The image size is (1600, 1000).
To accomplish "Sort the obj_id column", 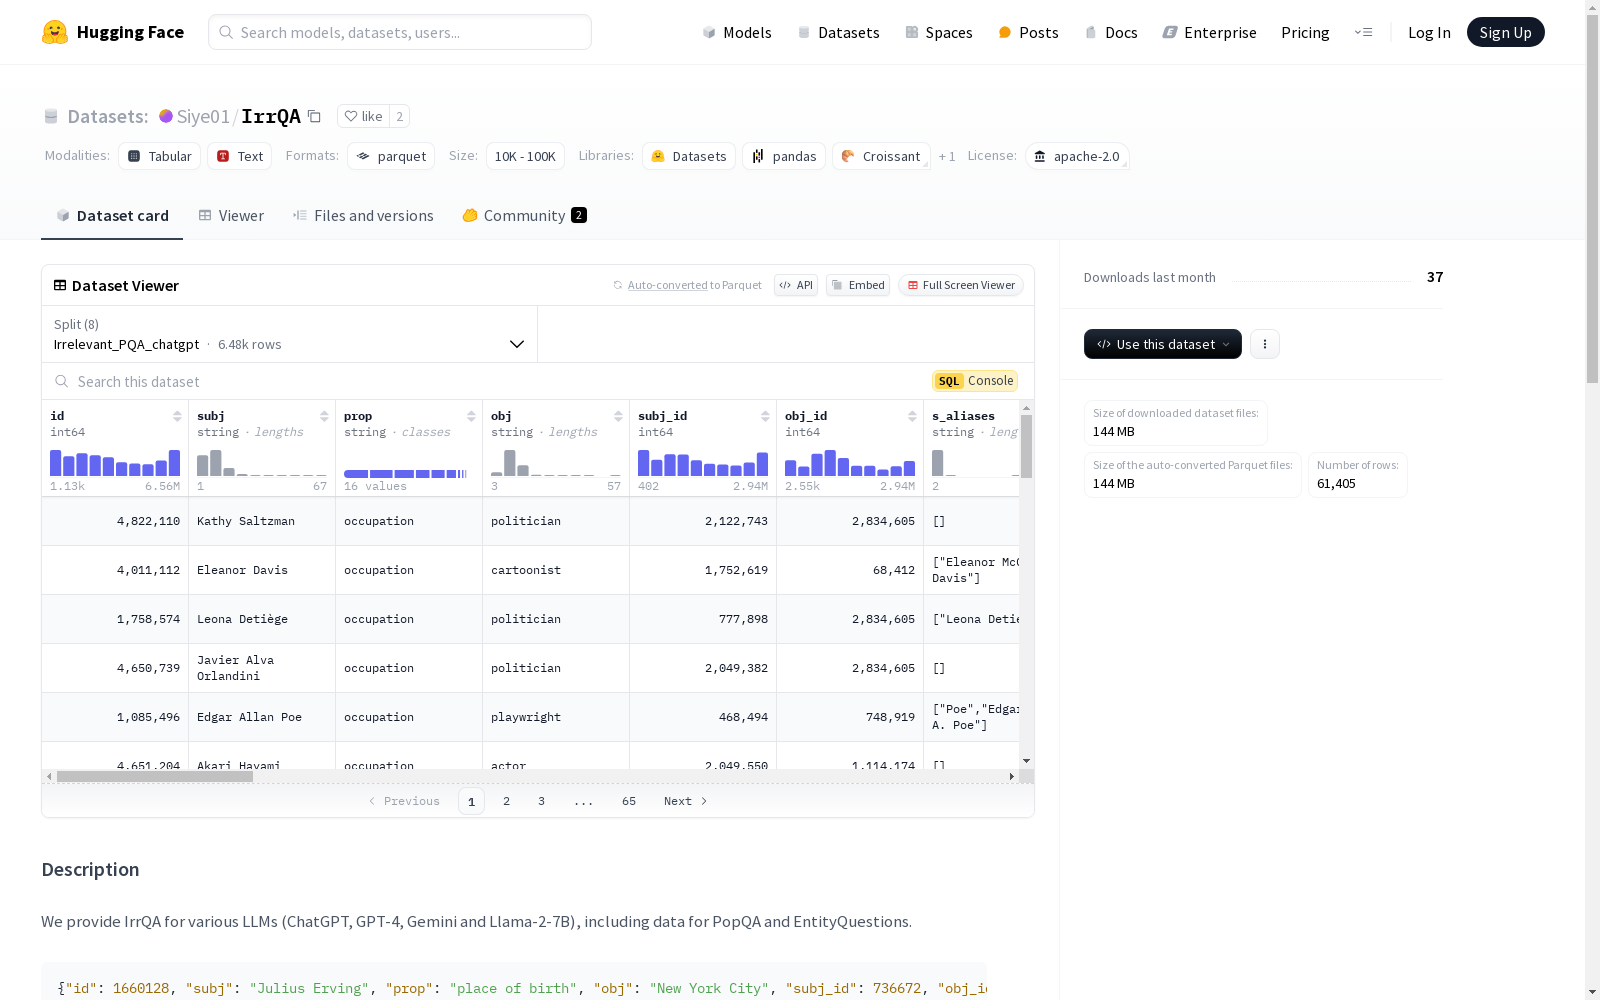I will (912, 416).
